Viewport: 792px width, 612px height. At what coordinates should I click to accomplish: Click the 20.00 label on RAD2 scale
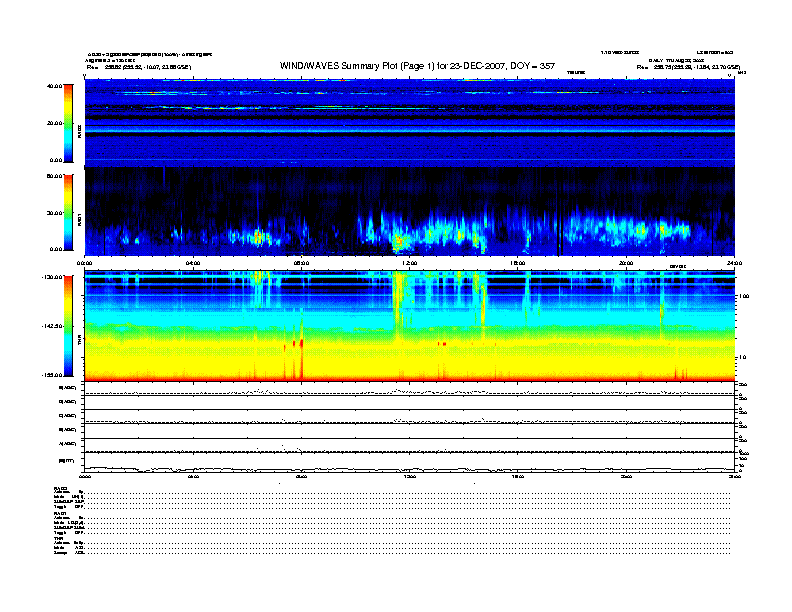point(55,123)
